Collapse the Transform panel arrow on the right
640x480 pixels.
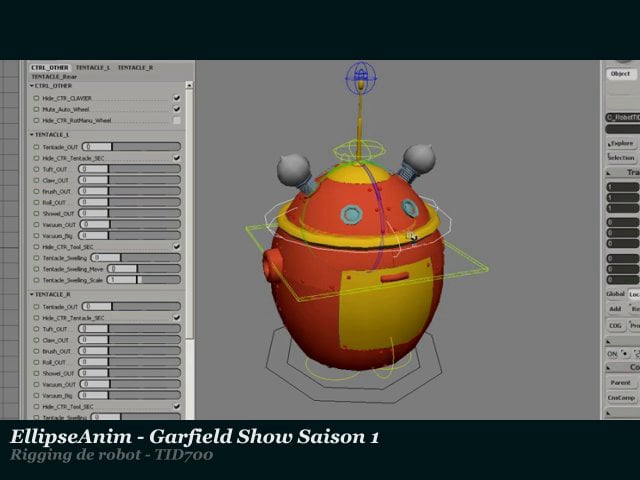608,173
